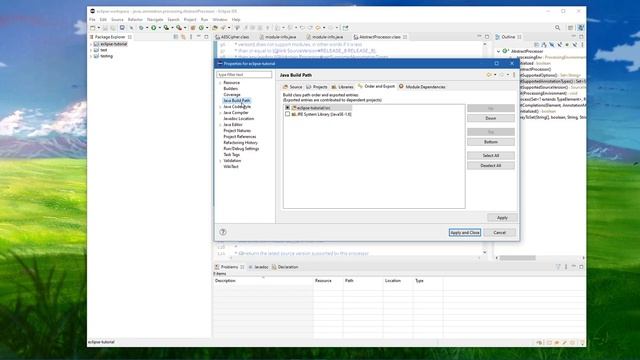640x360 pixels.
Task: Maximize the Problems view panel
Action: [x=581, y=267]
